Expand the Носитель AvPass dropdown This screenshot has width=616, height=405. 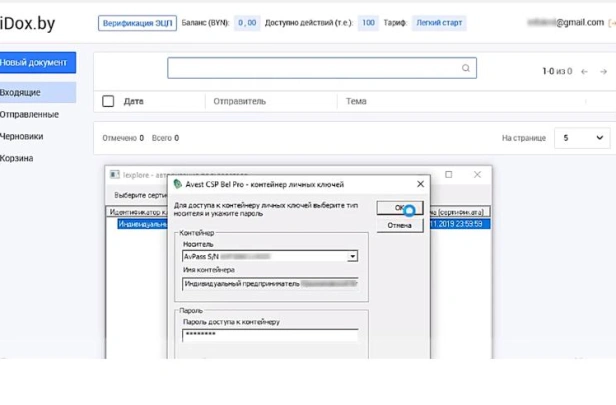352,257
